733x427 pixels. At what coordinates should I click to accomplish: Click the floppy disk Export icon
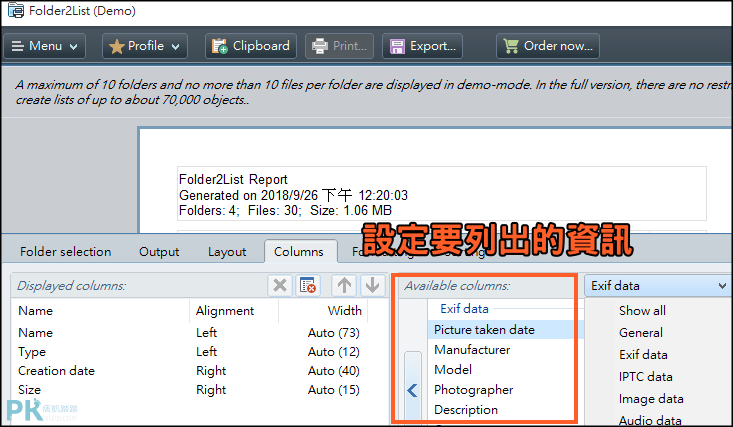click(x=397, y=46)
